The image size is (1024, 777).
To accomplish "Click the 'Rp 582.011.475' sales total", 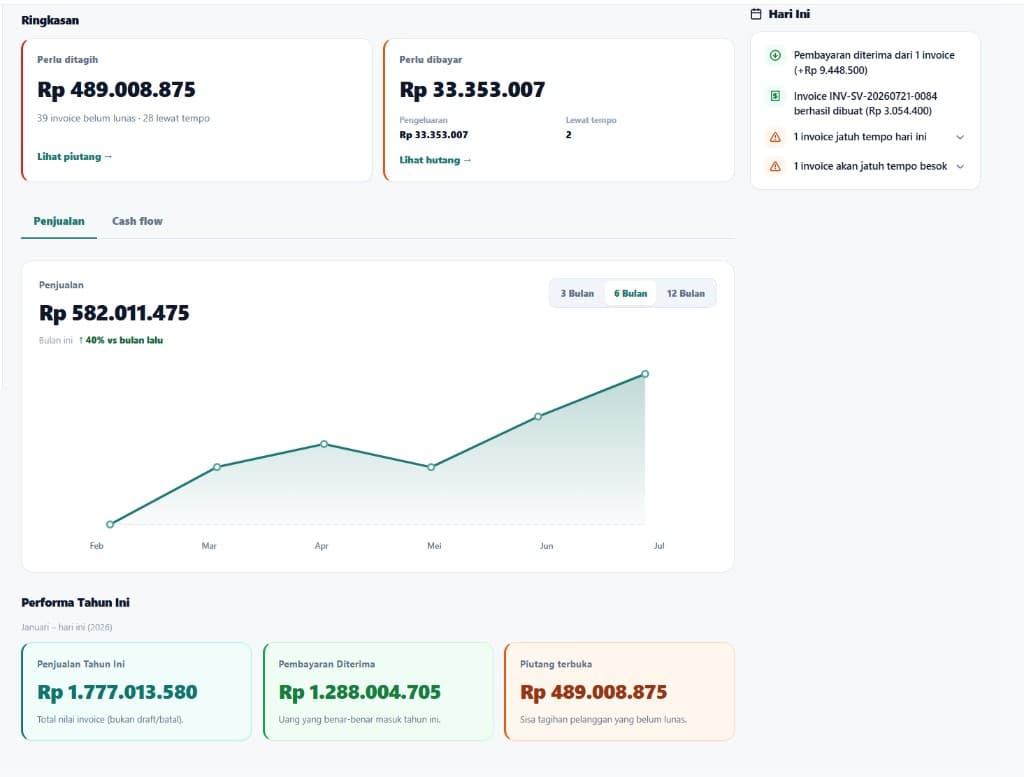I will [114, 313].
